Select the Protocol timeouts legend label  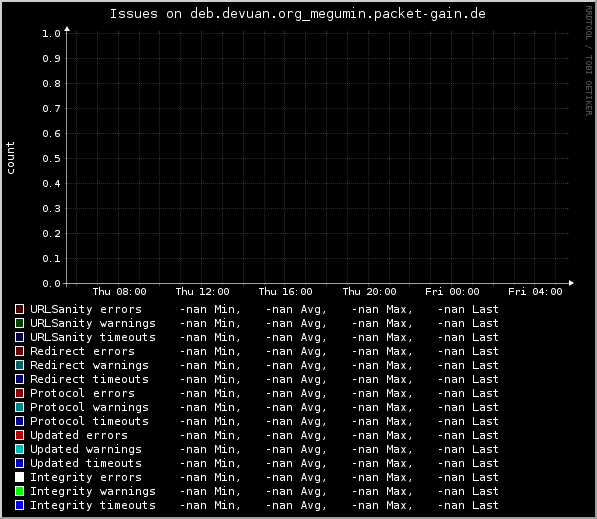(89, 421)
